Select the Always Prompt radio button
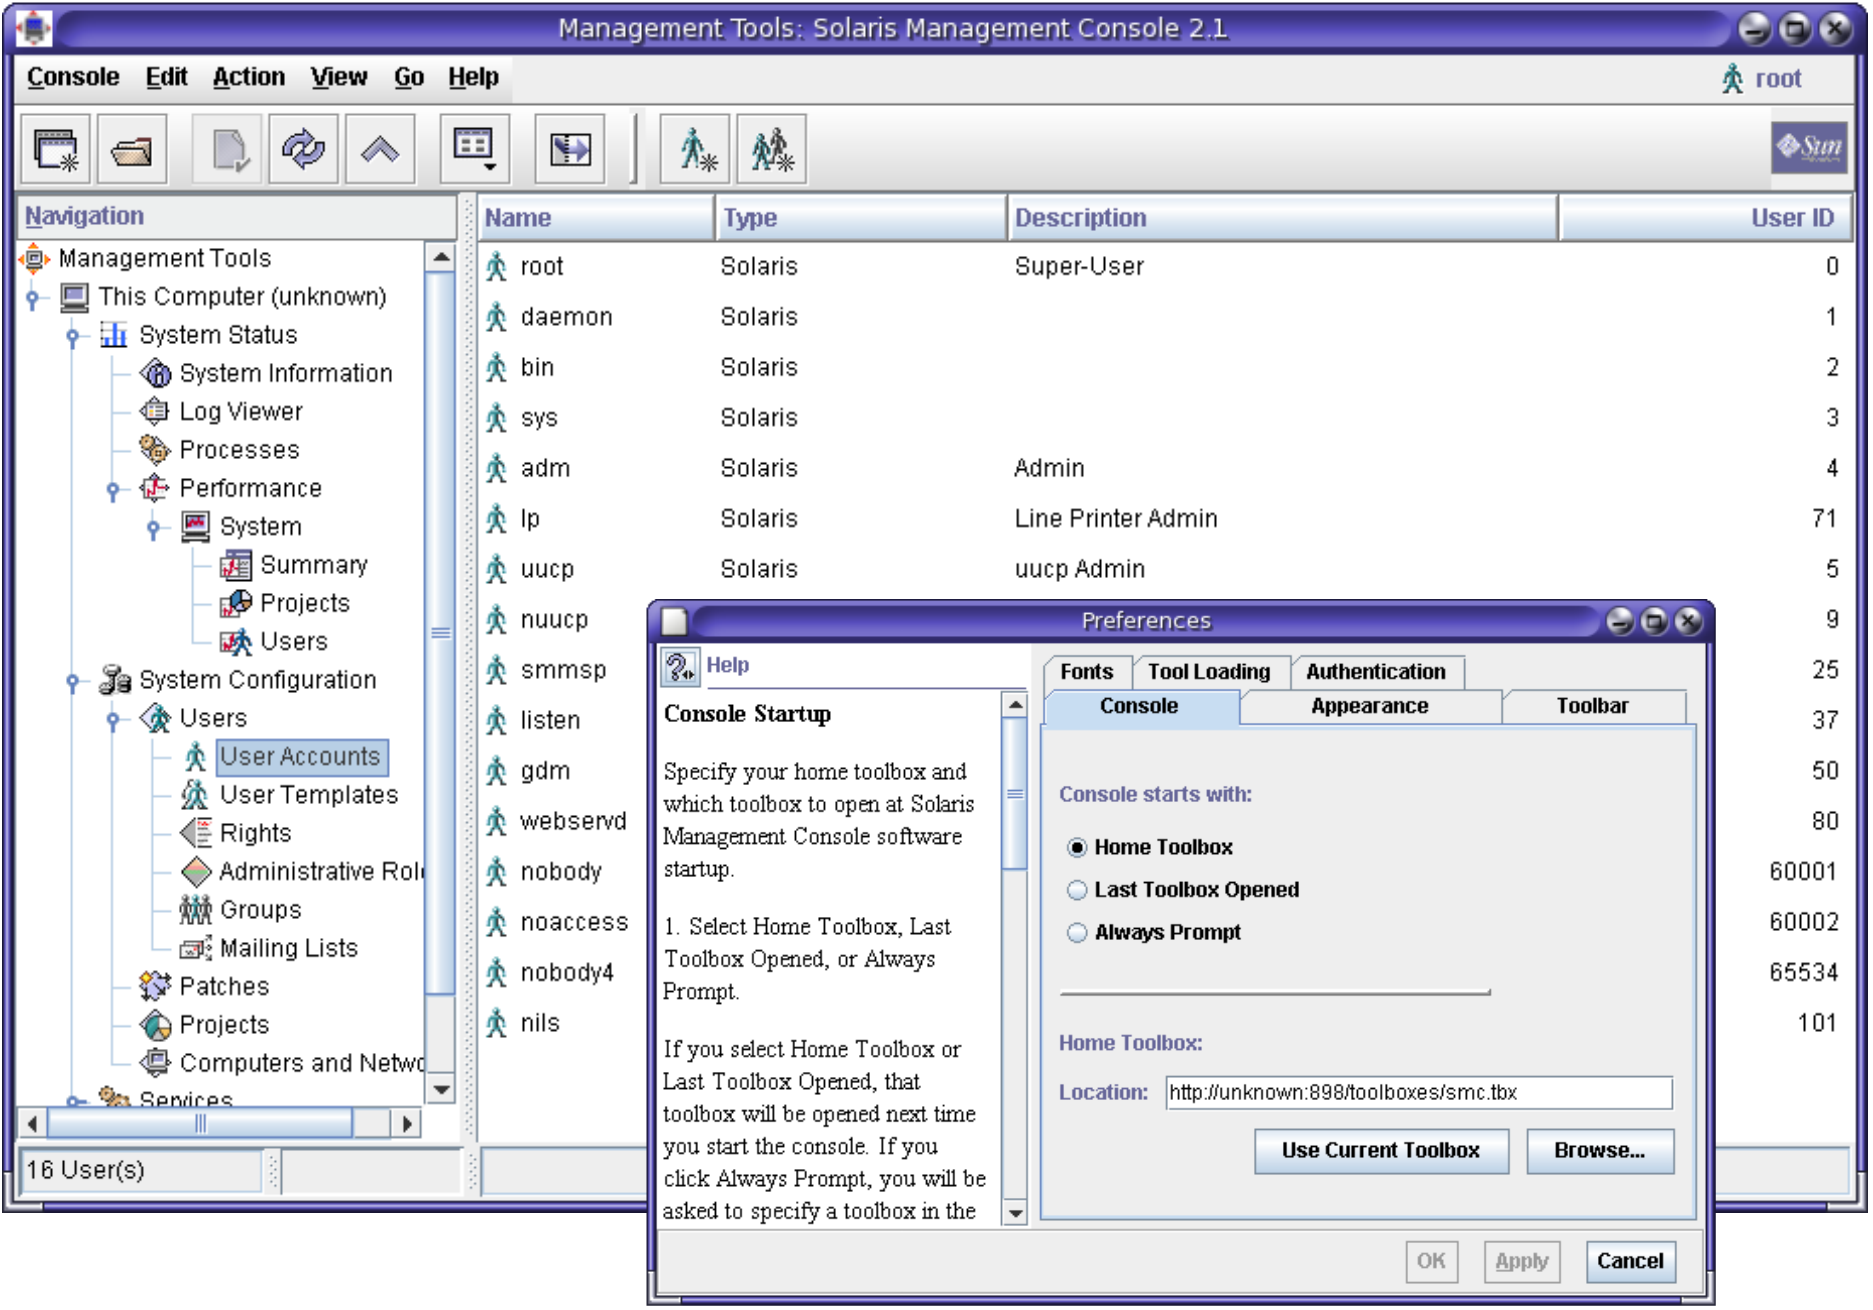The width and height of the screenshot is (1873, 1310). (x=1077, y=933)
